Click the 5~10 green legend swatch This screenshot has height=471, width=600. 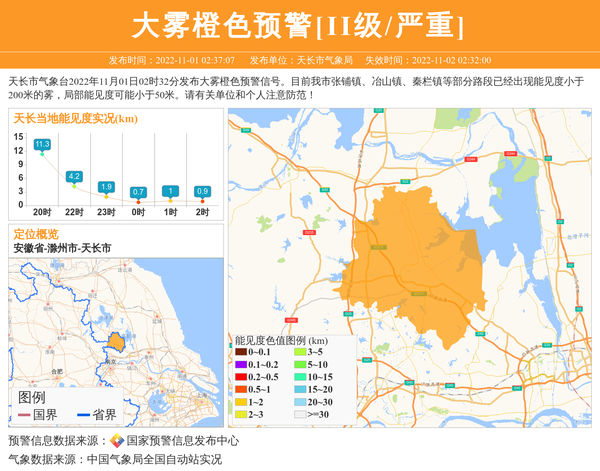click(x=300, y=365)
